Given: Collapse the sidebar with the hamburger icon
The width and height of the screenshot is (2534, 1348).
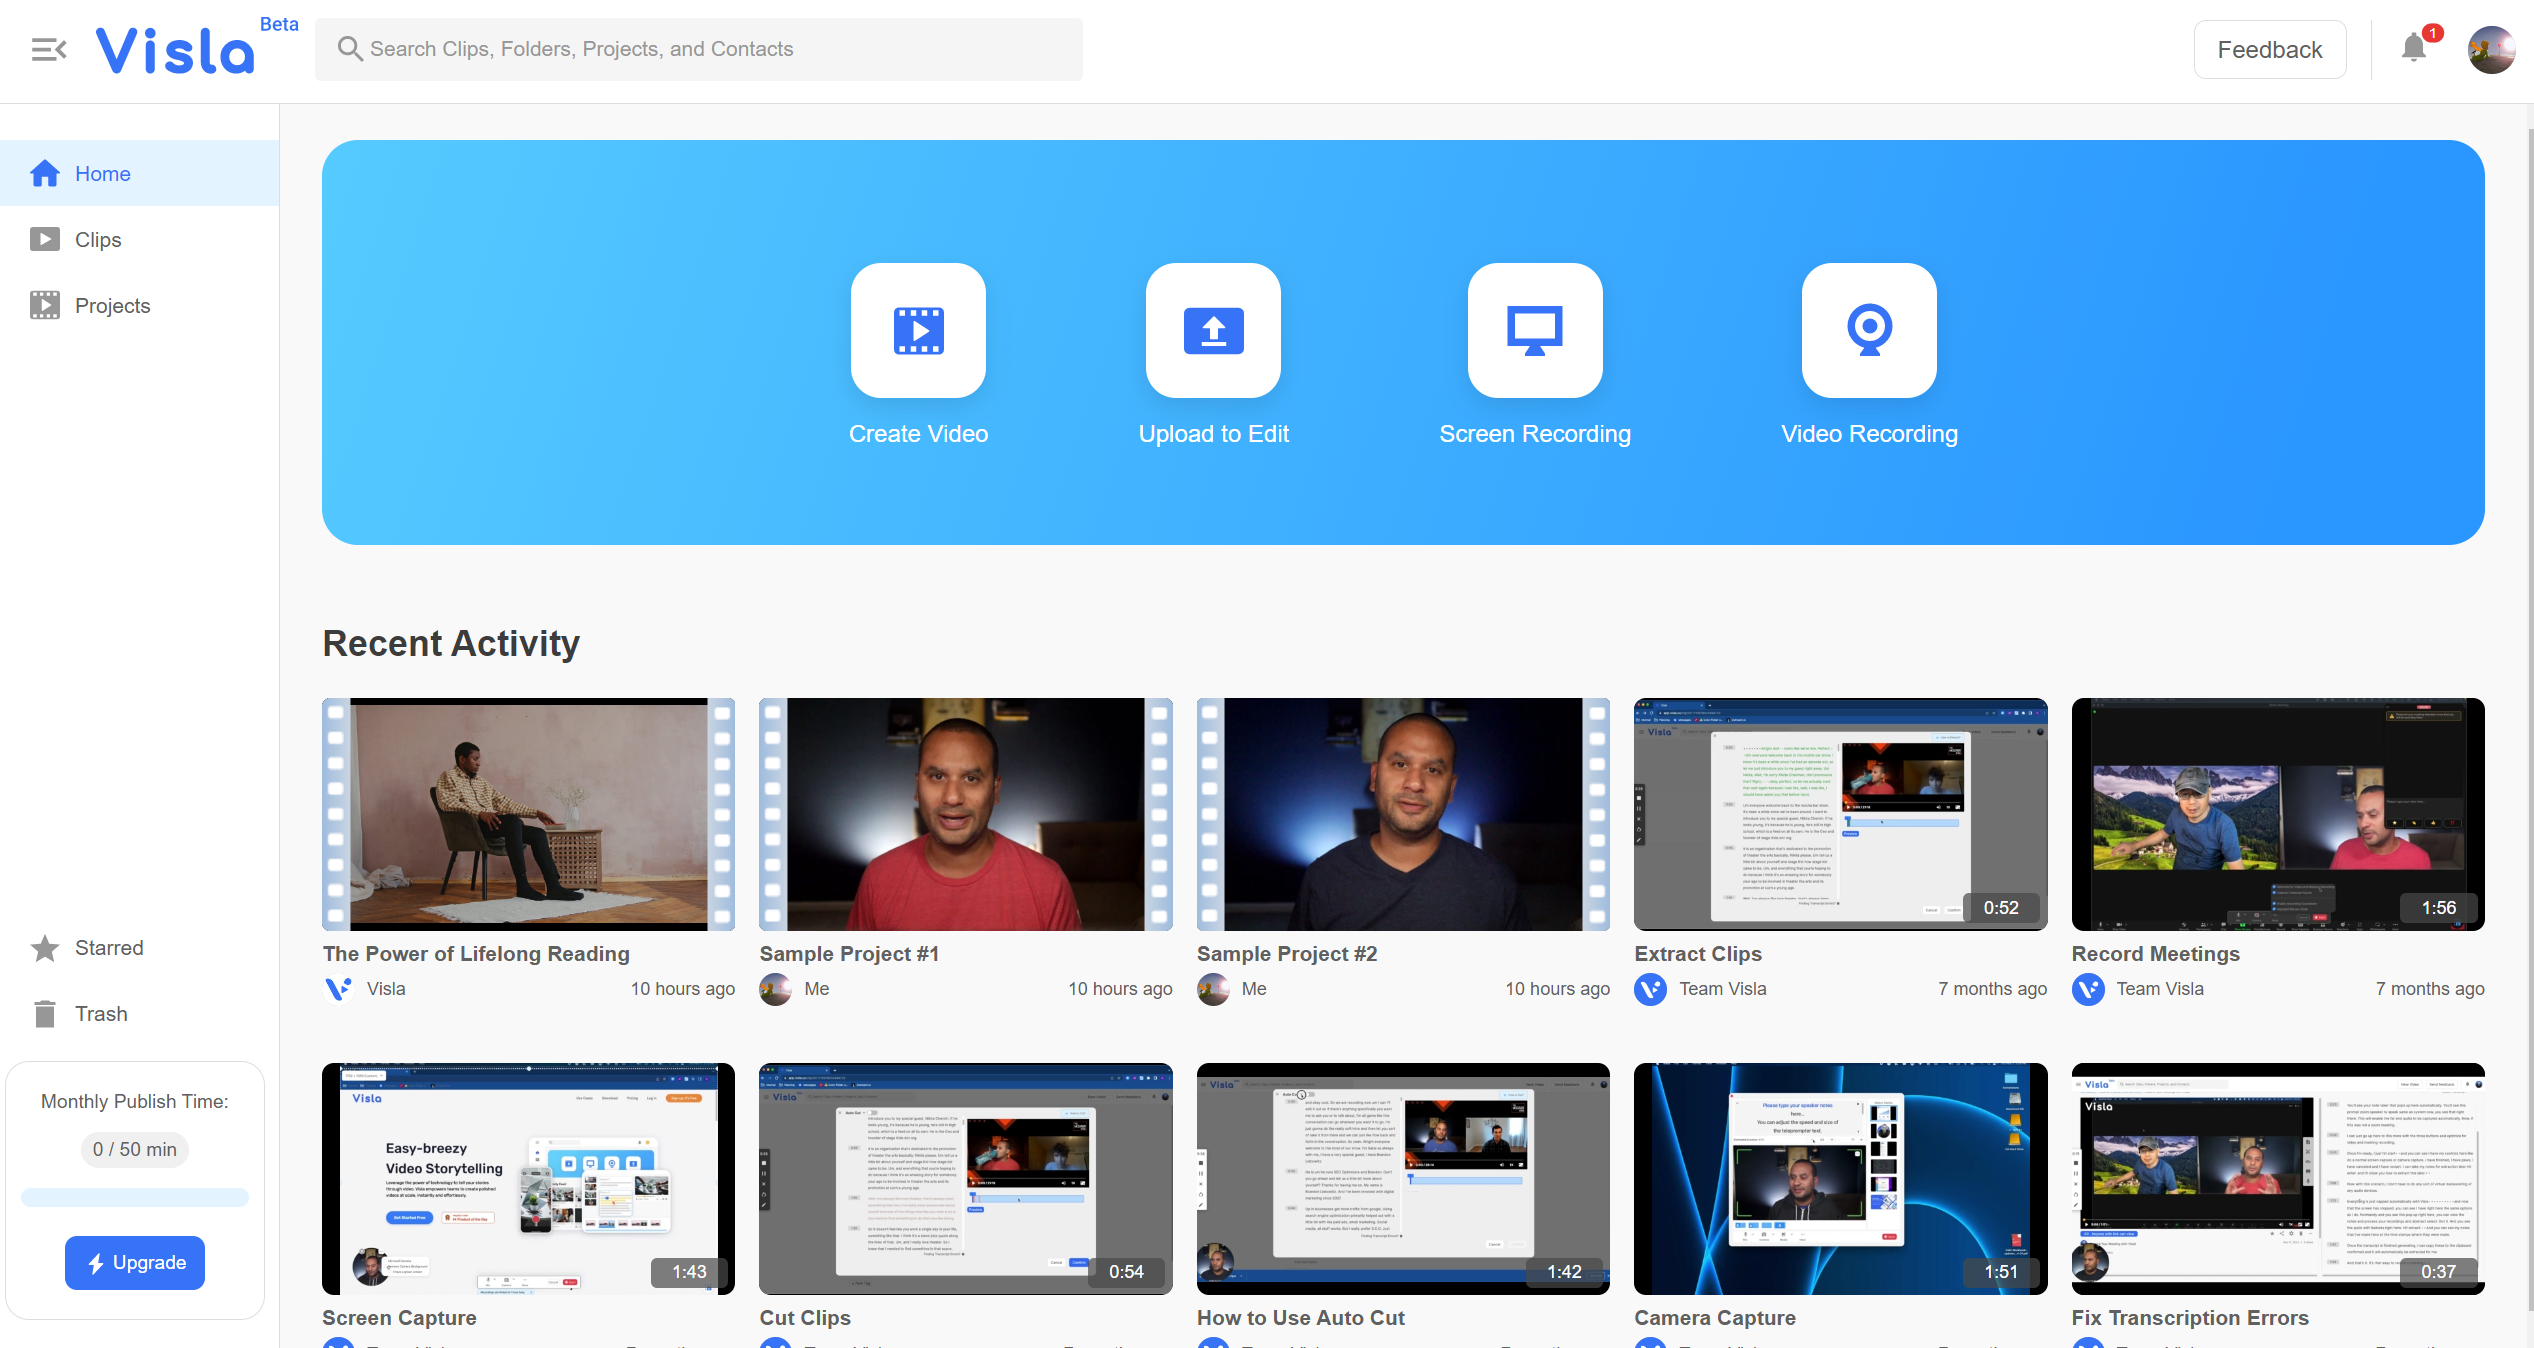Looking at the screenshot, I should 48,49.
